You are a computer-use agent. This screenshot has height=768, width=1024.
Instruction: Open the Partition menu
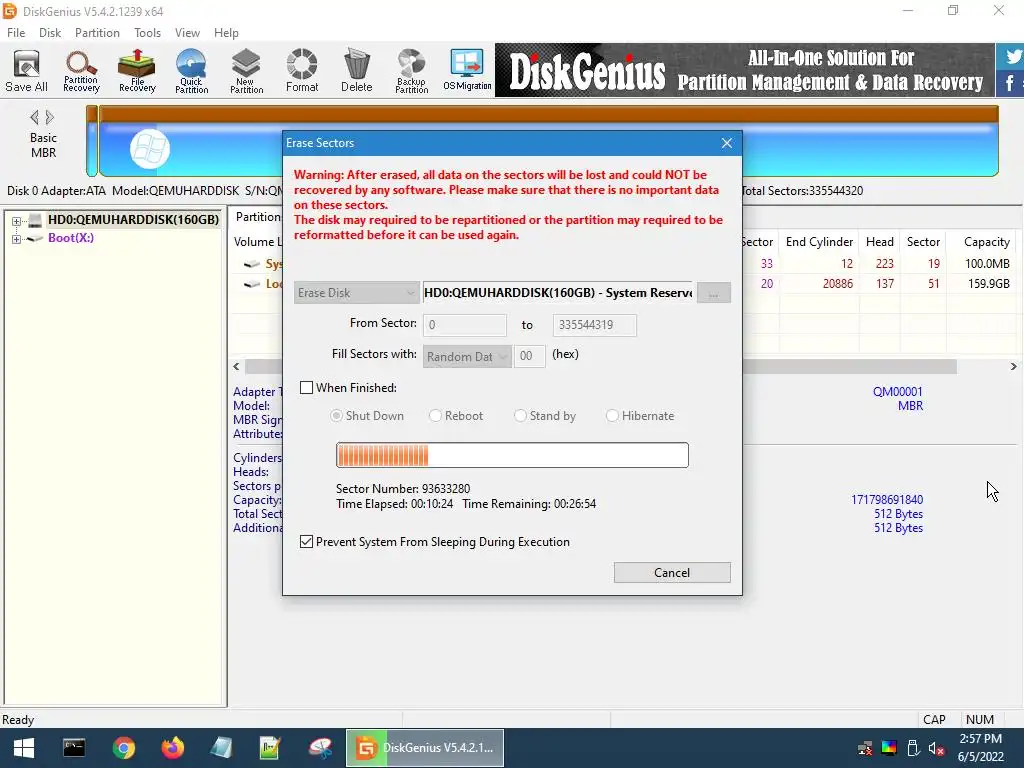(97, 33)
